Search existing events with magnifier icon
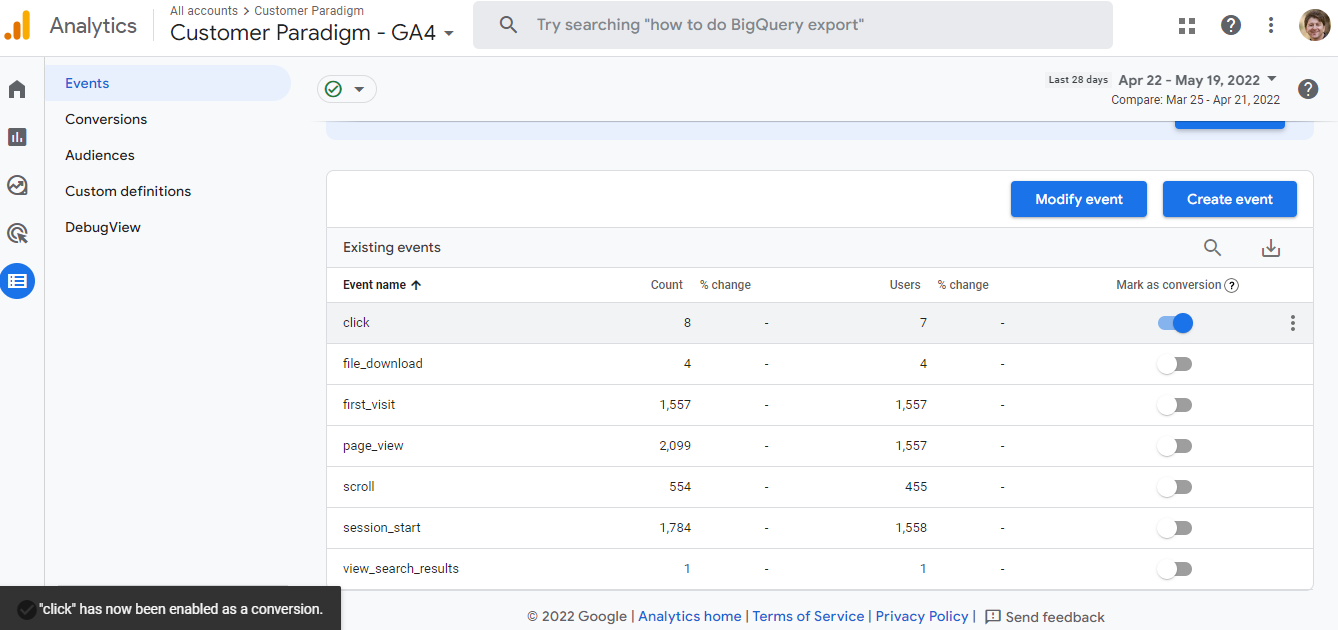 (x=1212, y=248)
